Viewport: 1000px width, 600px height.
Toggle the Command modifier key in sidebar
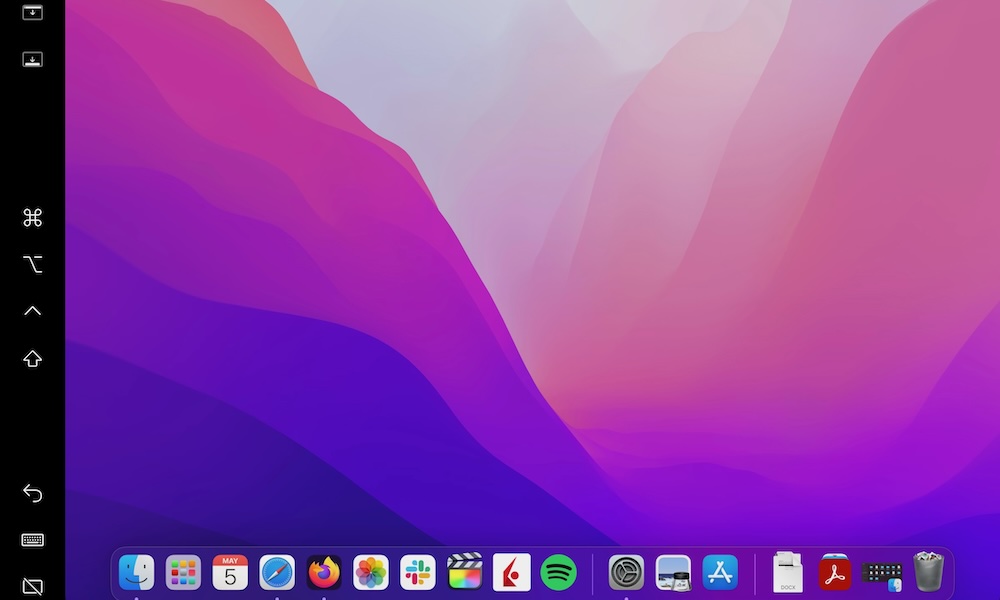32,218
